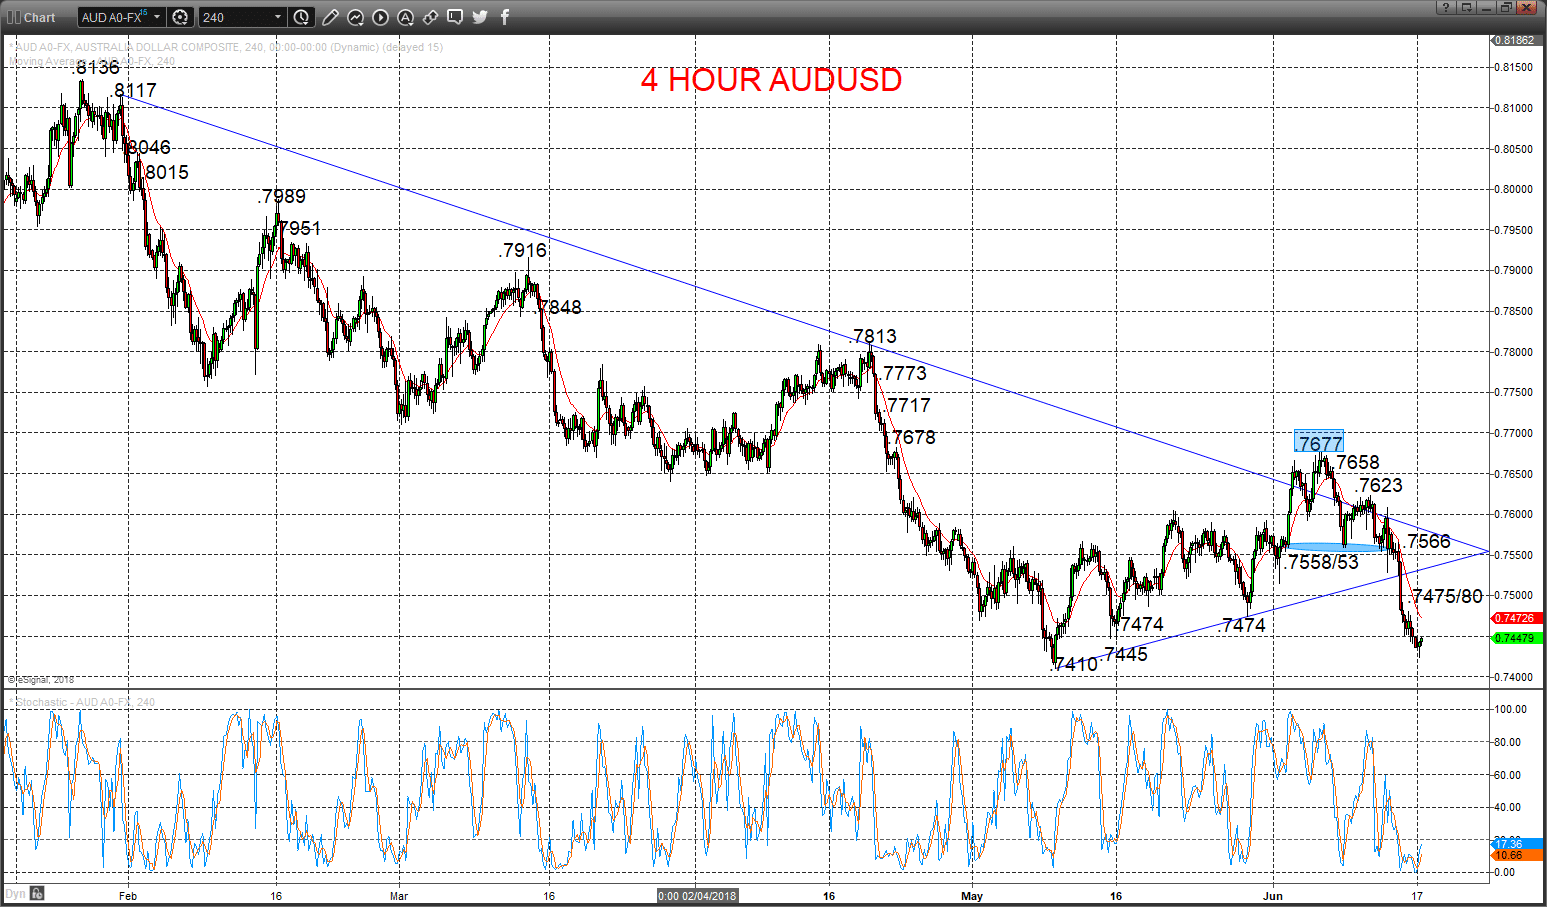Select the .7989 annotation label
This screenshot has width=1547, height=907.
tap(282, 196)
